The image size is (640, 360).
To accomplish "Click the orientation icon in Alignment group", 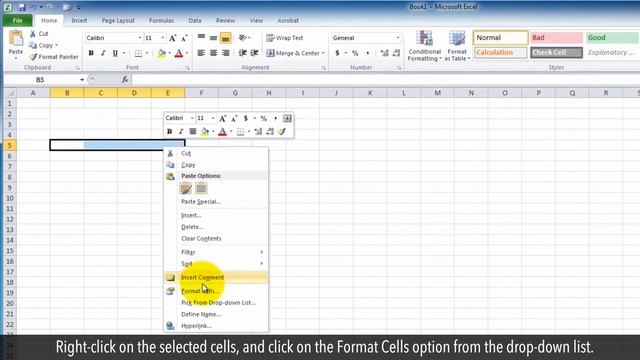I will (x=242, y=38).
